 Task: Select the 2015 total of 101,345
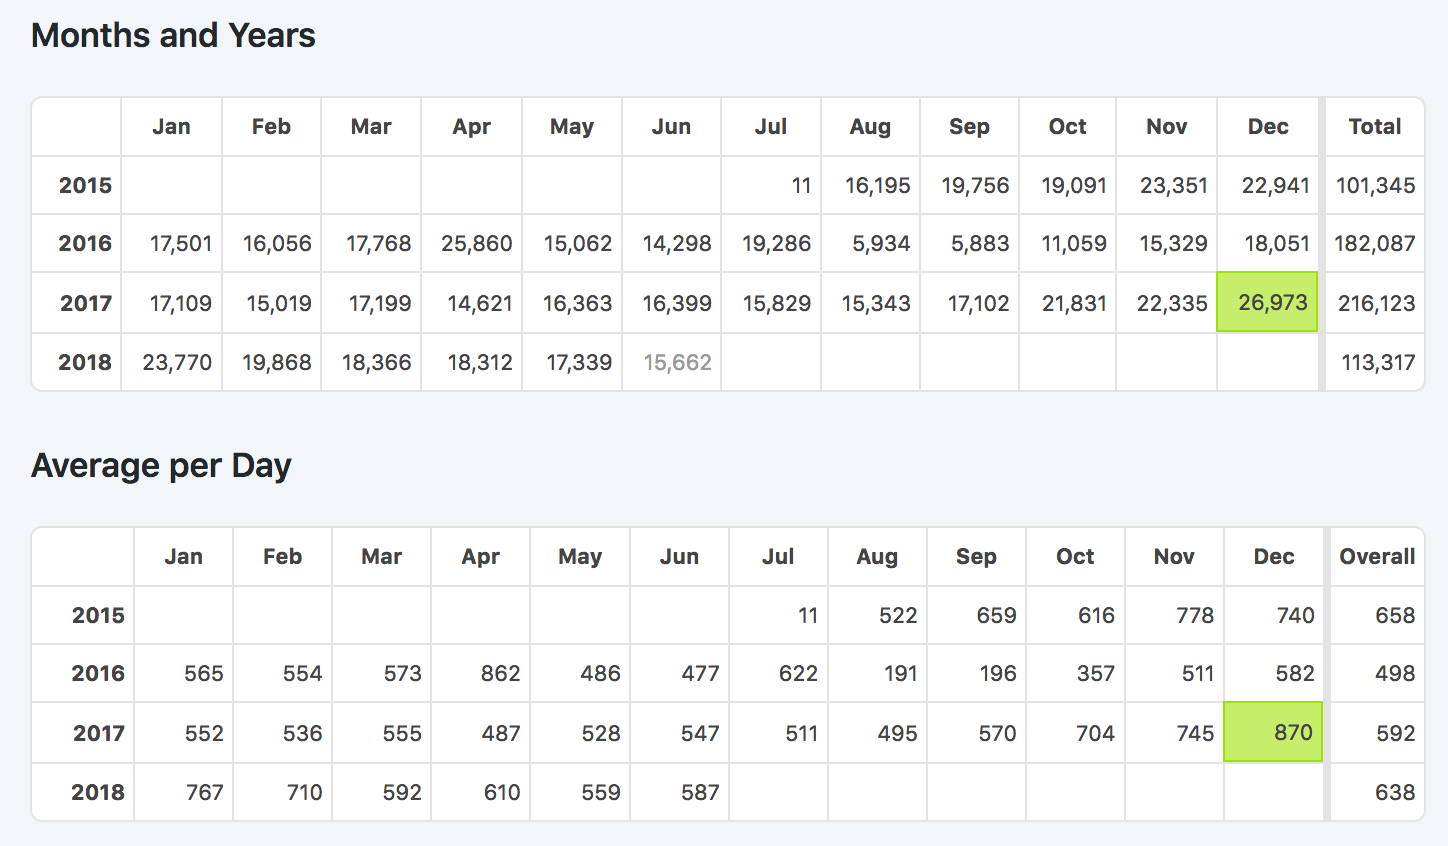(1375, 185)
